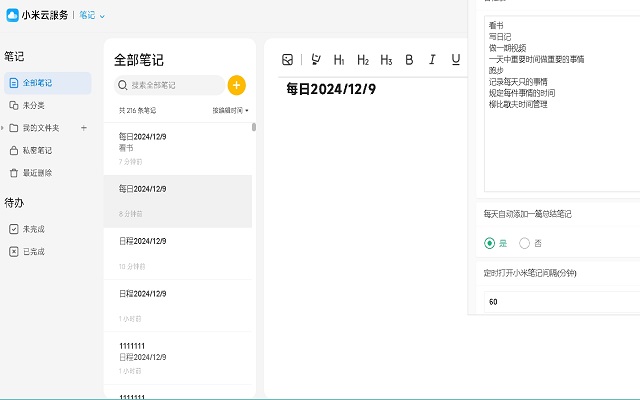Open 我的文件夹 folder in sidebar
This screenshot has height=400, width=640.
[x=35, y=128]
